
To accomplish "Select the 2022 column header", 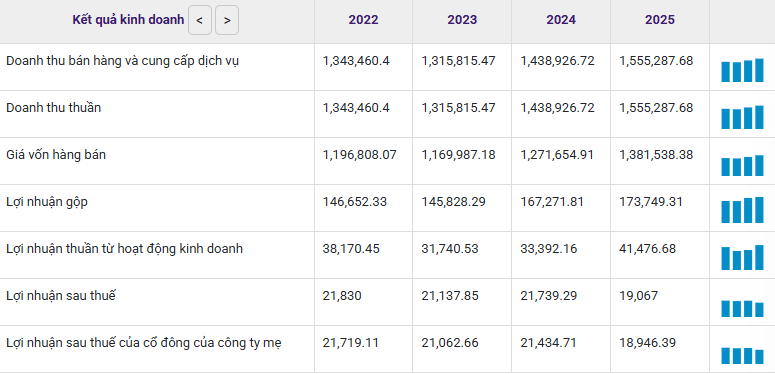I will pos(363,20).
